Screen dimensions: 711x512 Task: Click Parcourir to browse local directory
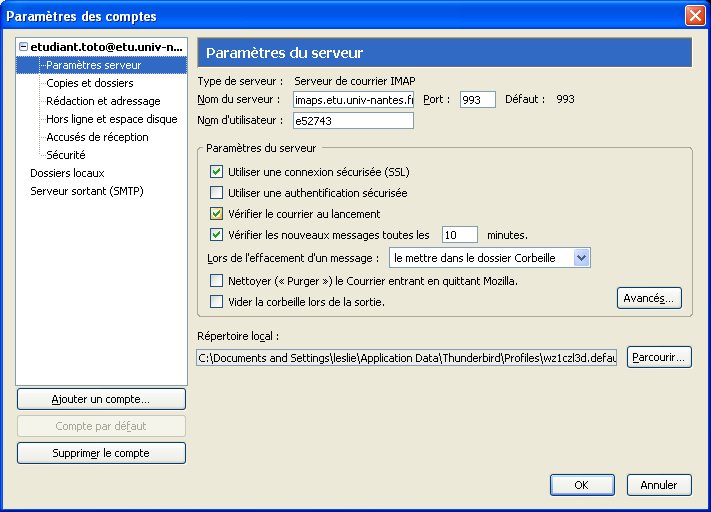659,357
